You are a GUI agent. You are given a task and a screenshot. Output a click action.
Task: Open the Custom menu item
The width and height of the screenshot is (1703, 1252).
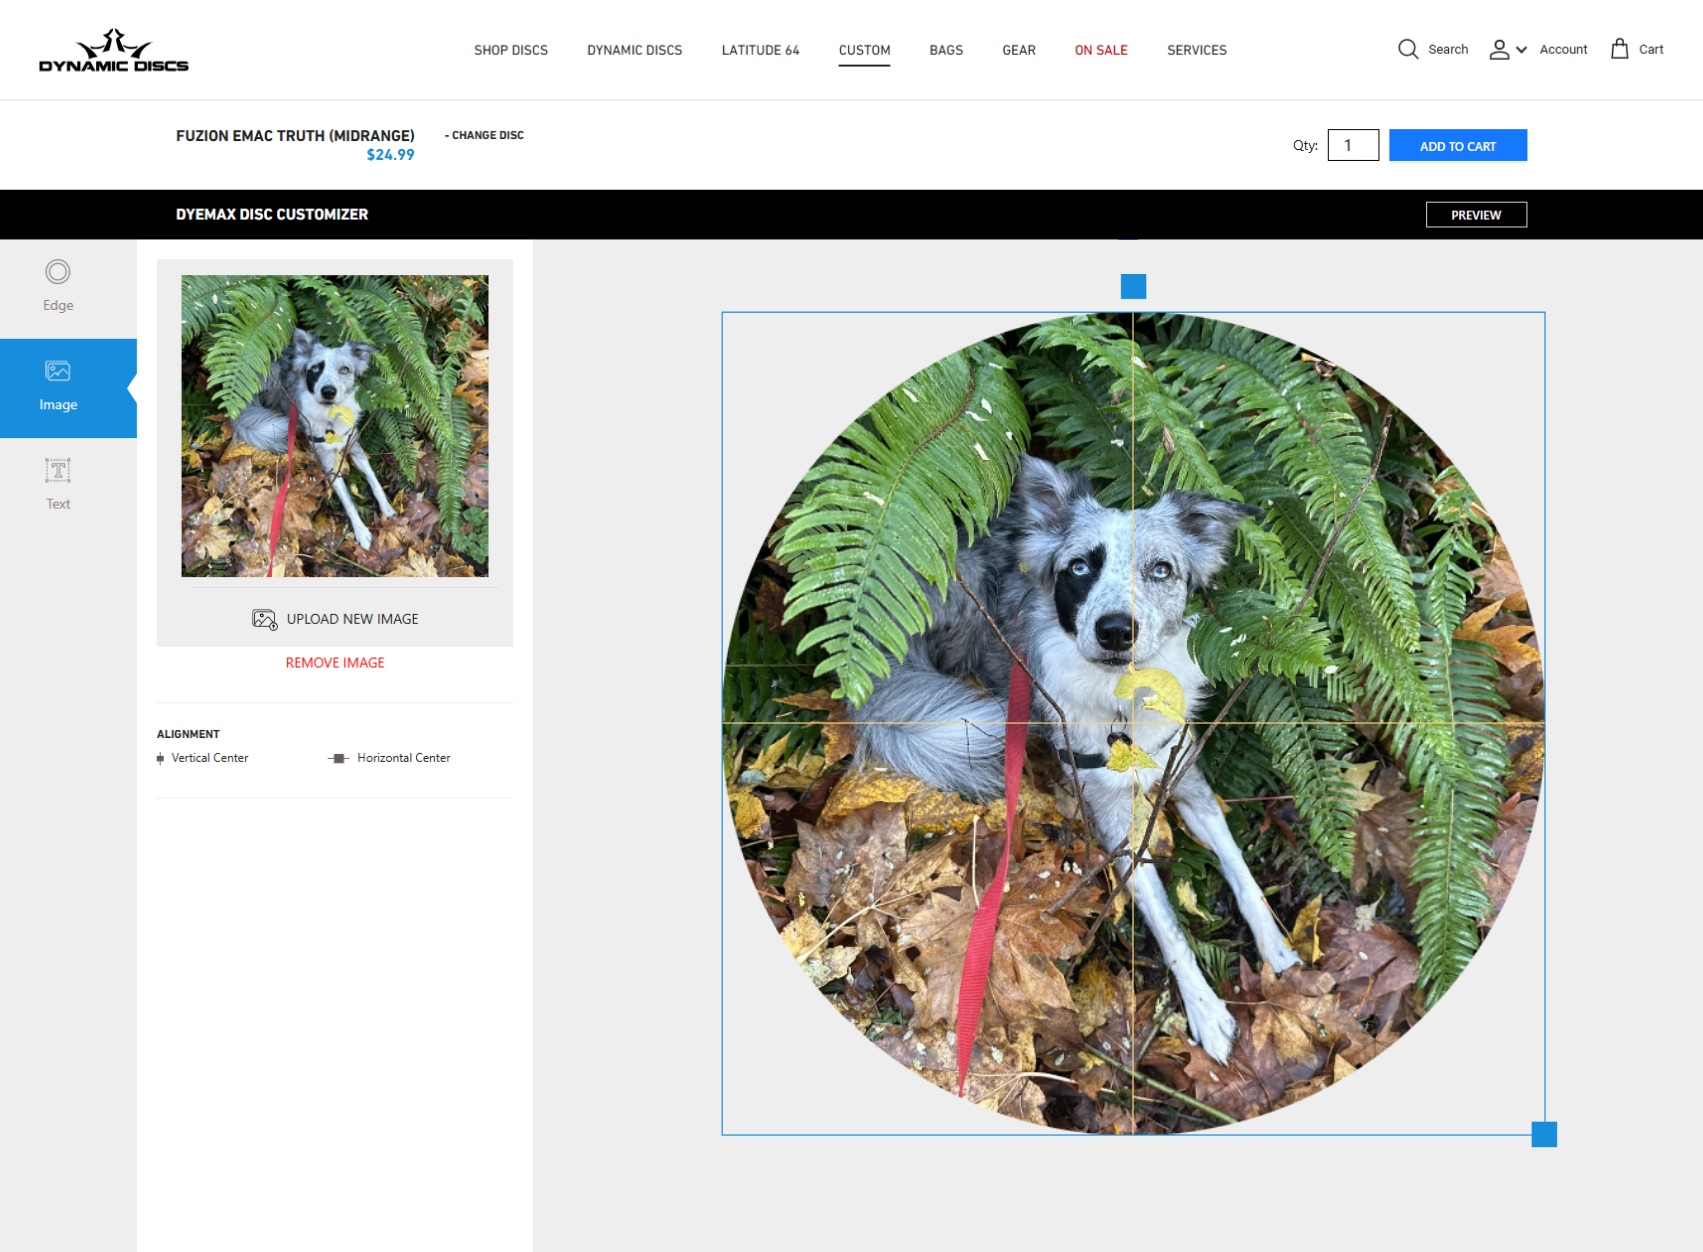coord(864,50)
